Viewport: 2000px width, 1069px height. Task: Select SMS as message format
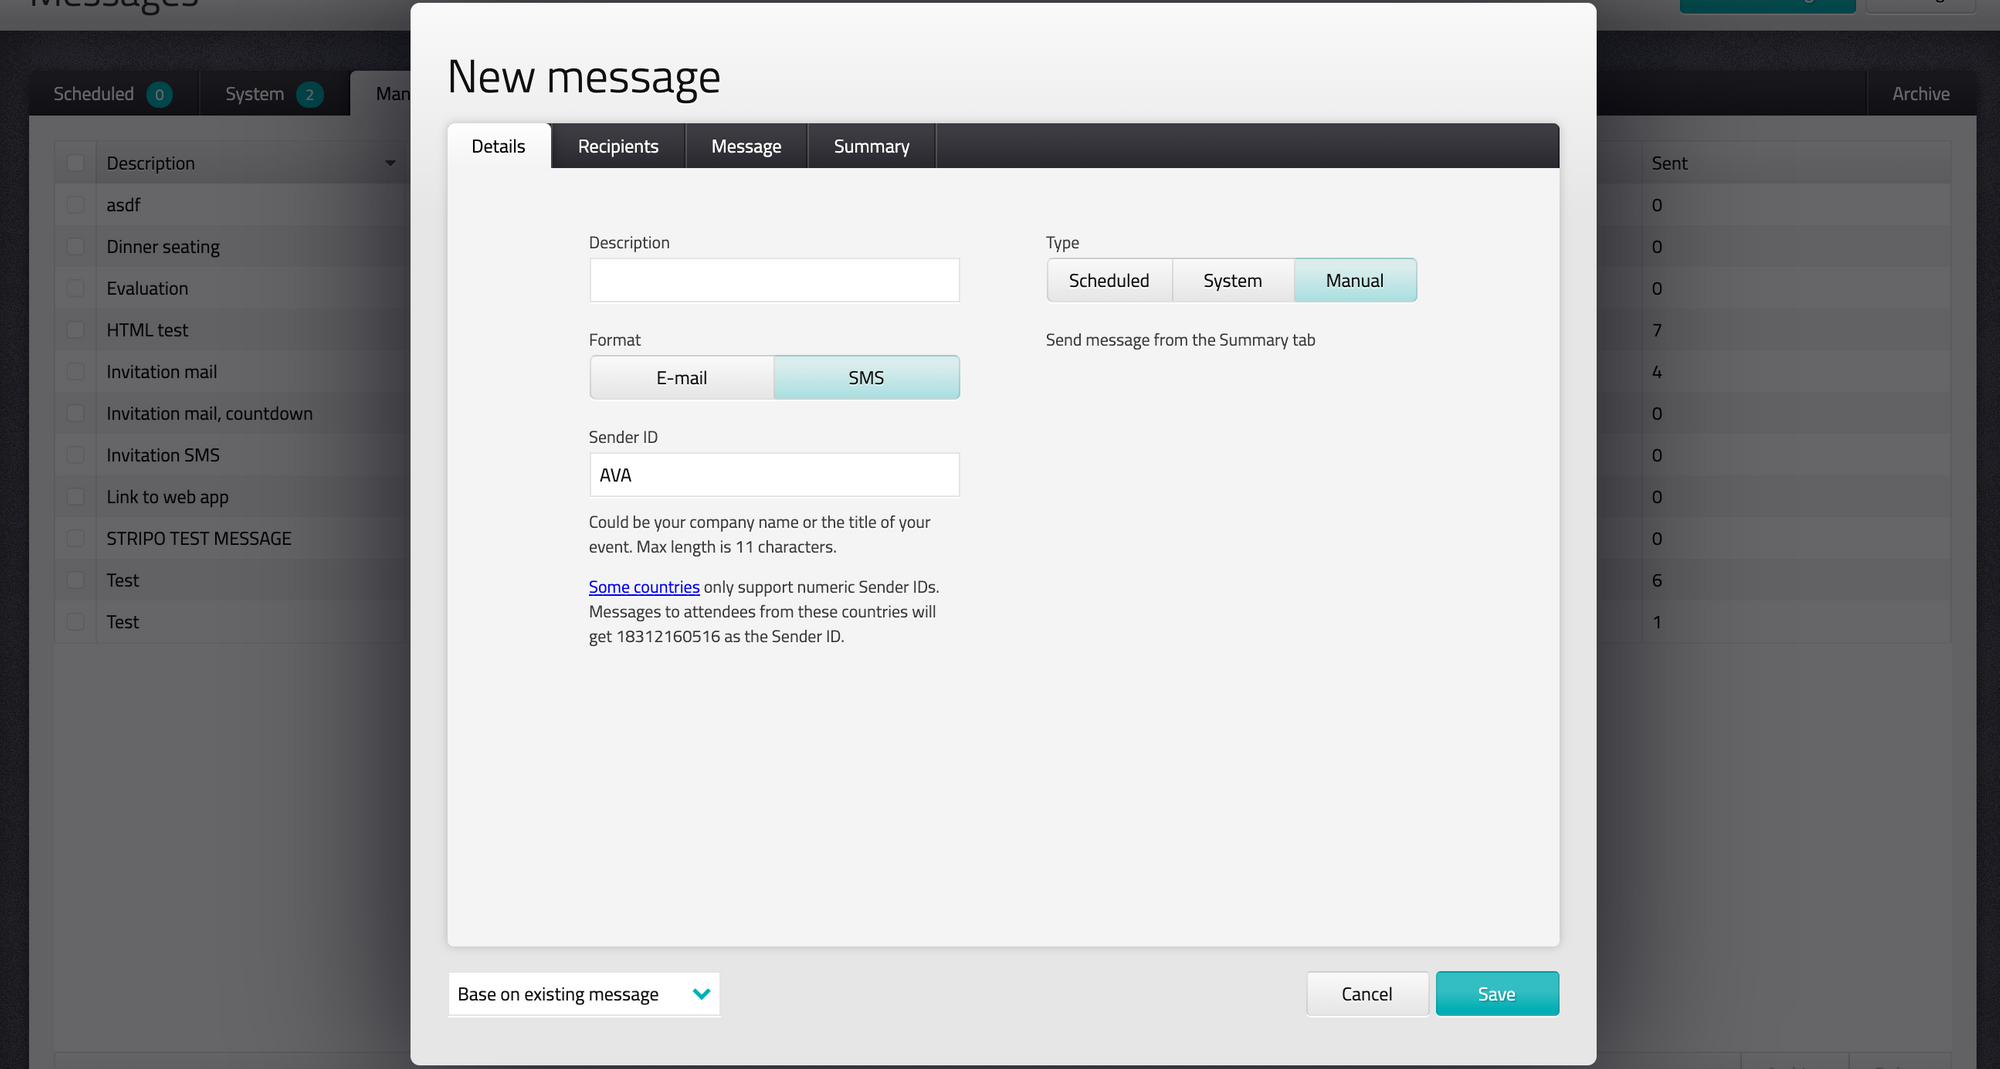click(866, 378)
